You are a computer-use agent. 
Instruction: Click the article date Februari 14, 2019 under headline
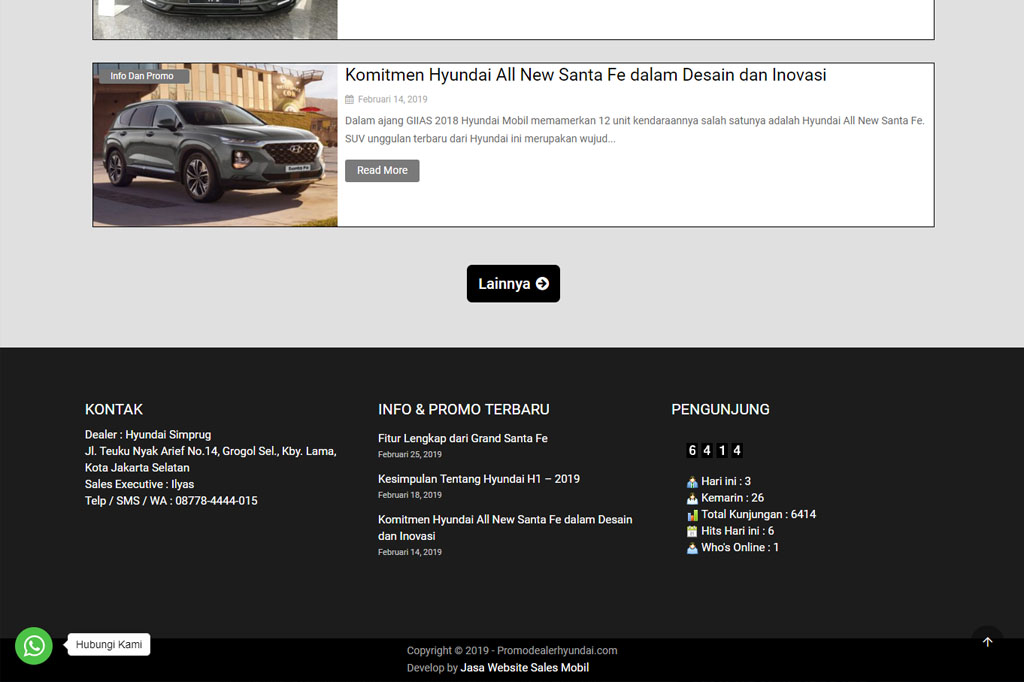click(392, 99)
